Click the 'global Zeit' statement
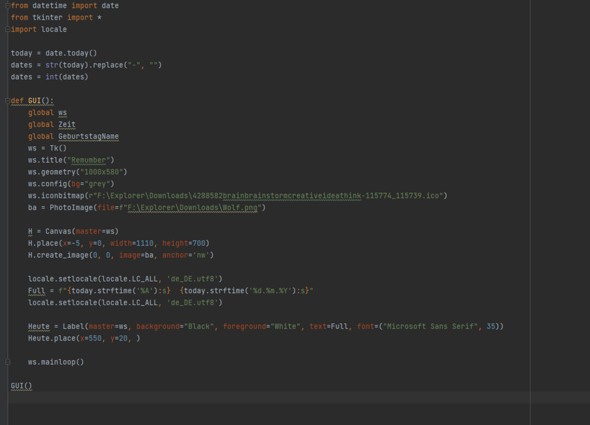Image resolution: width=590 pixels, height=425 pixels. click(52, 124)
